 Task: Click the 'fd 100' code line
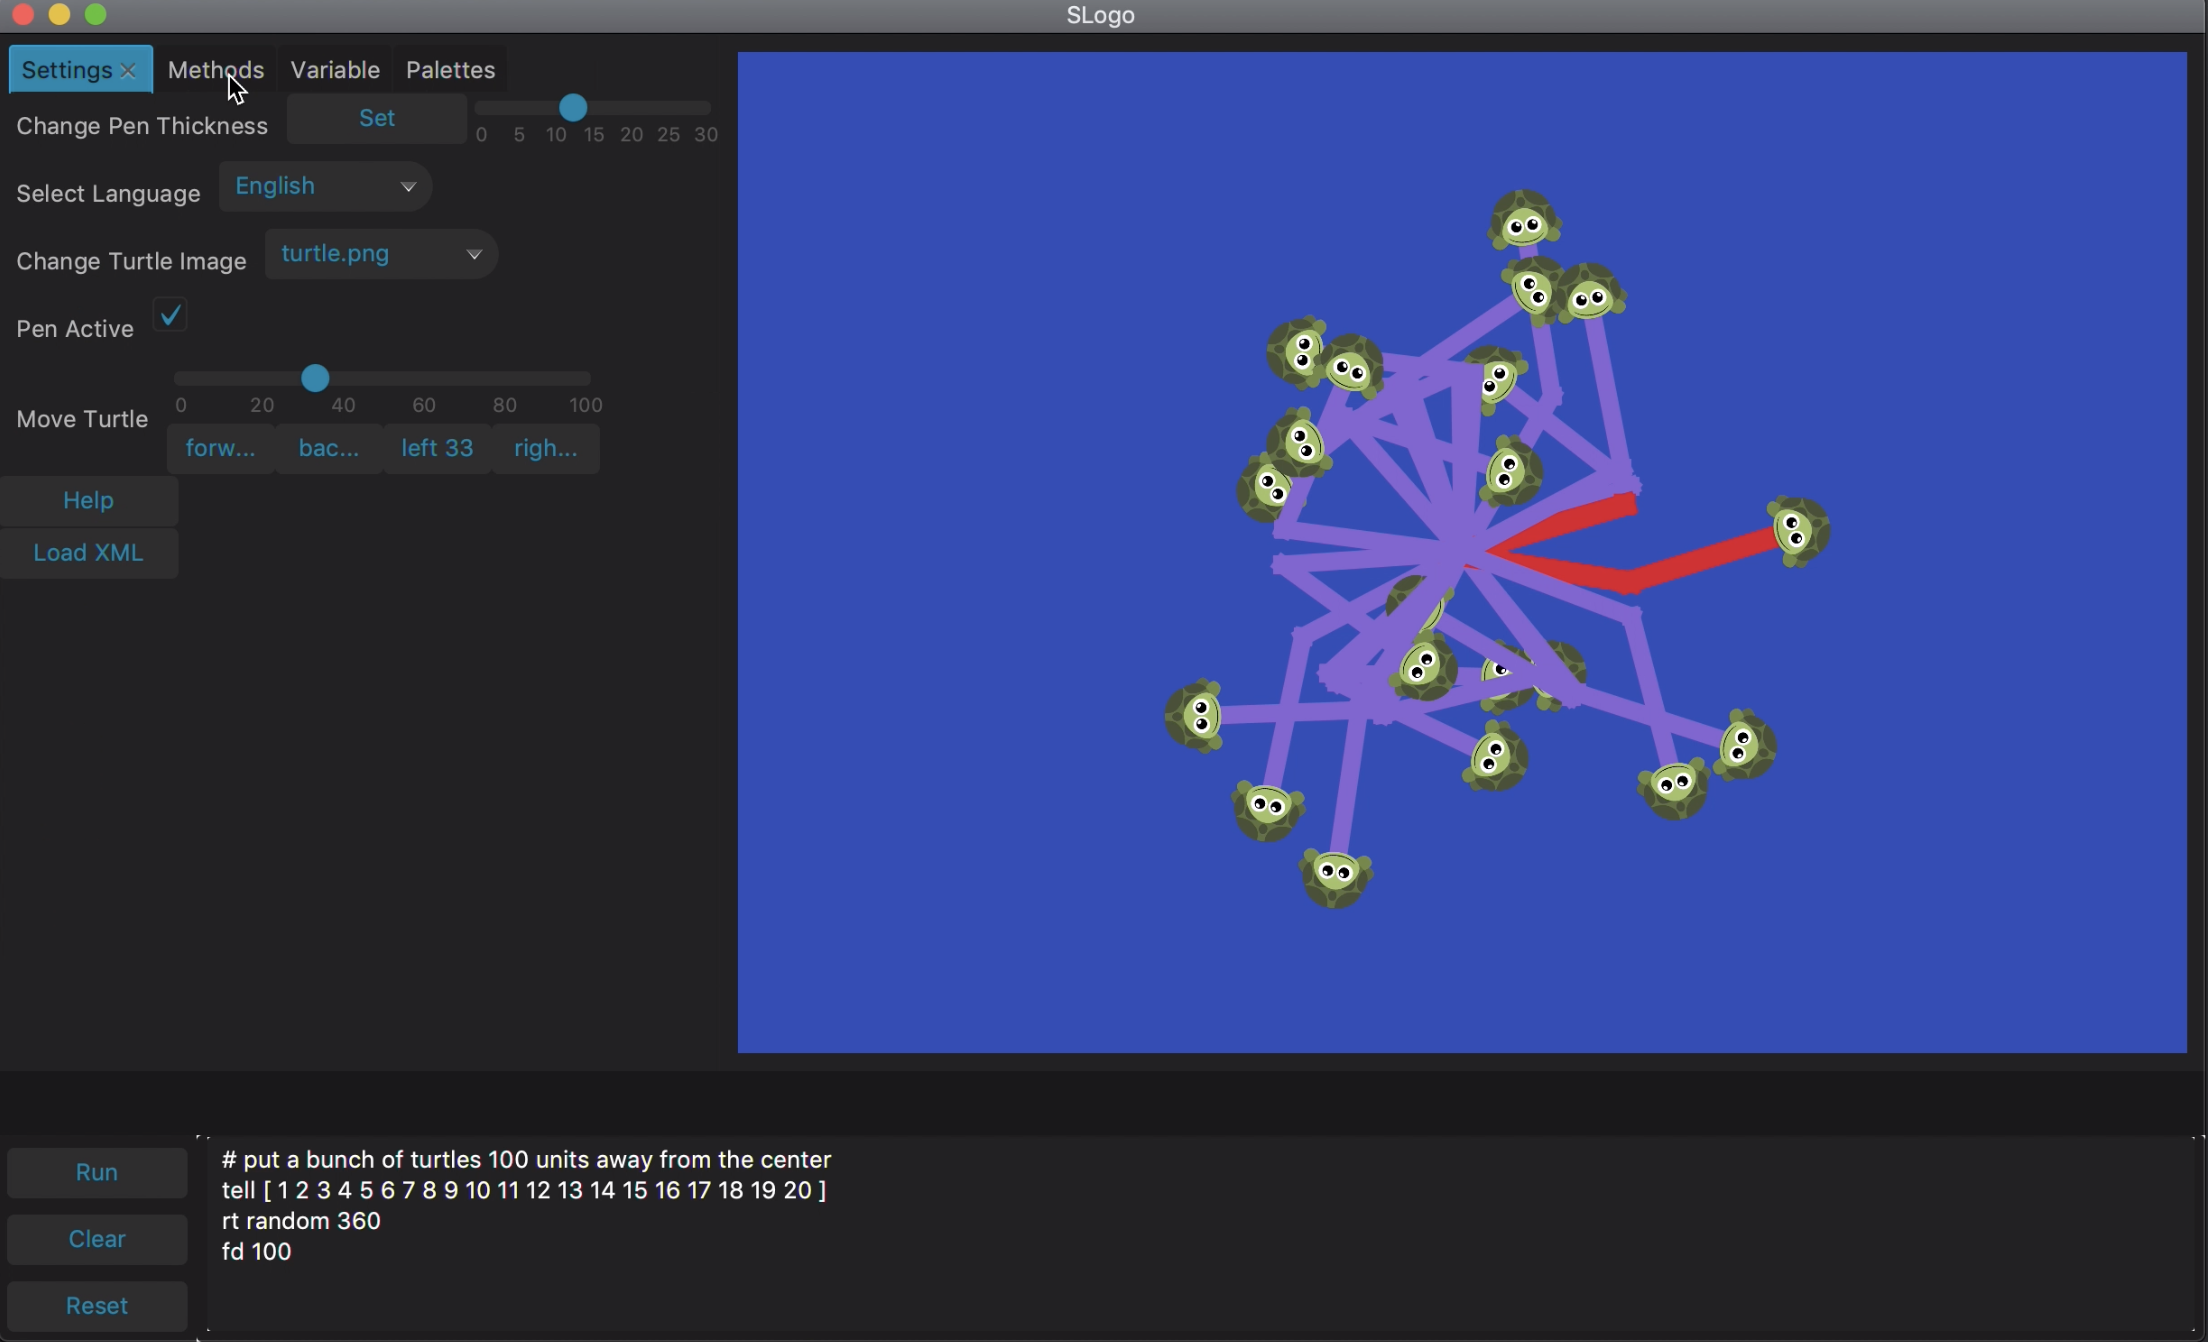coord(257,1252)
